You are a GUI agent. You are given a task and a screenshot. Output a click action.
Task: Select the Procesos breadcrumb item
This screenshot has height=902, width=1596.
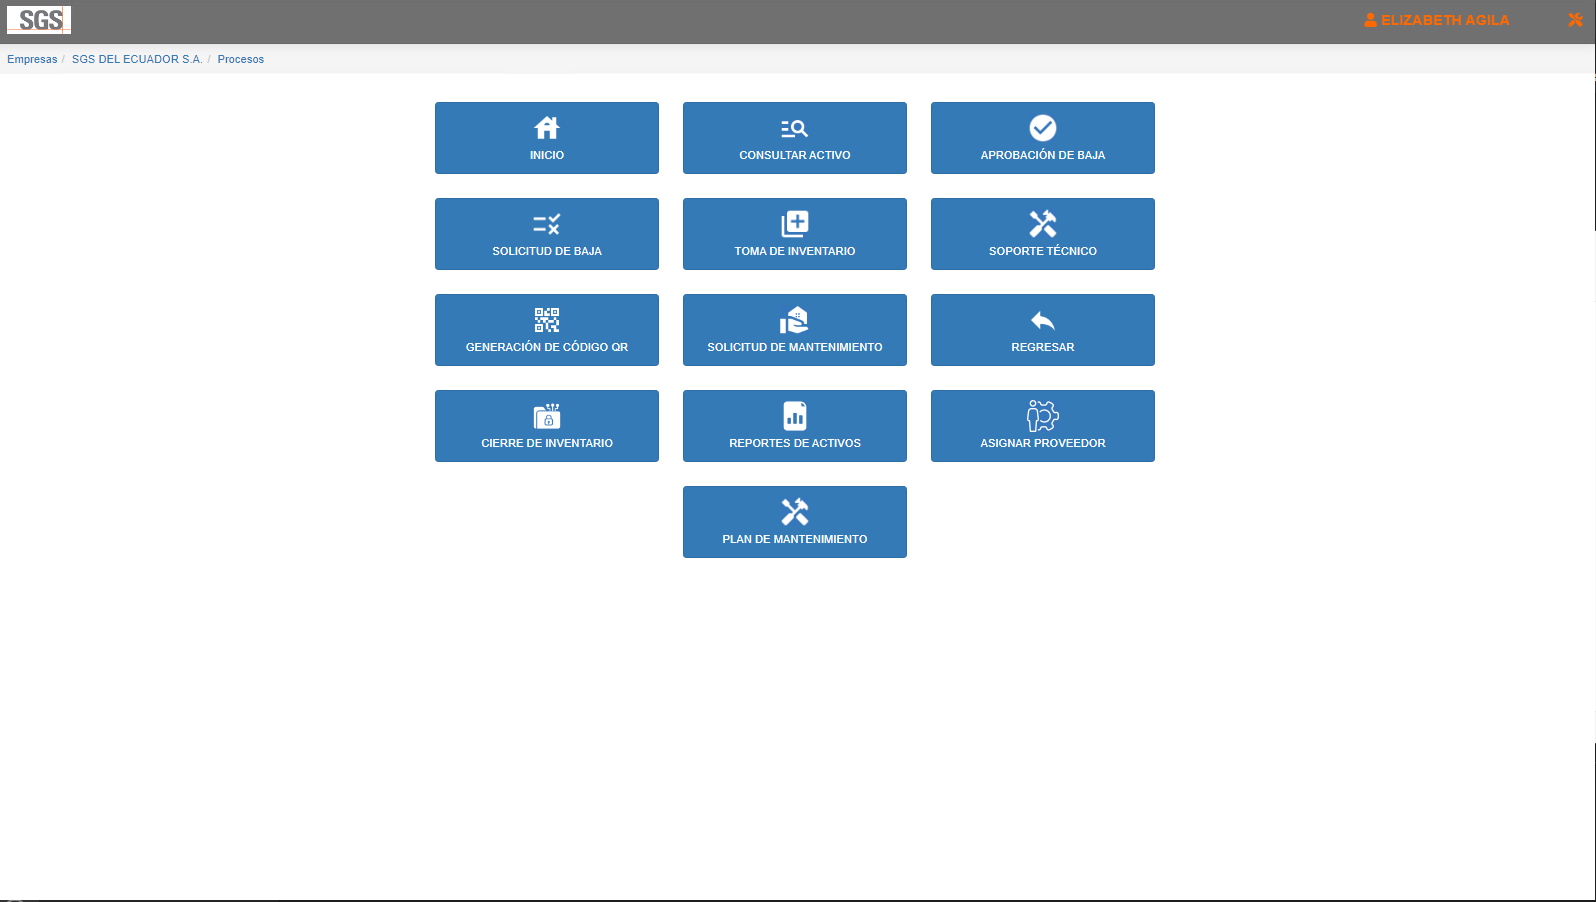(x=241, y=59)
